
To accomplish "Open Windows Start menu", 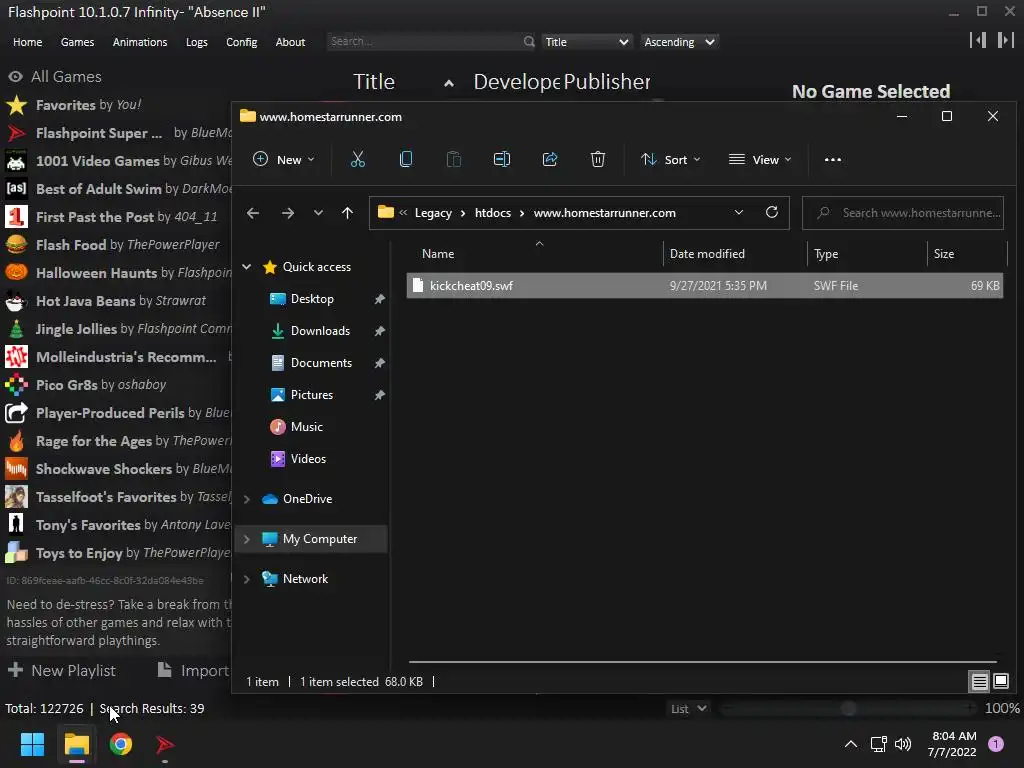I will click(x=32, y=744).
